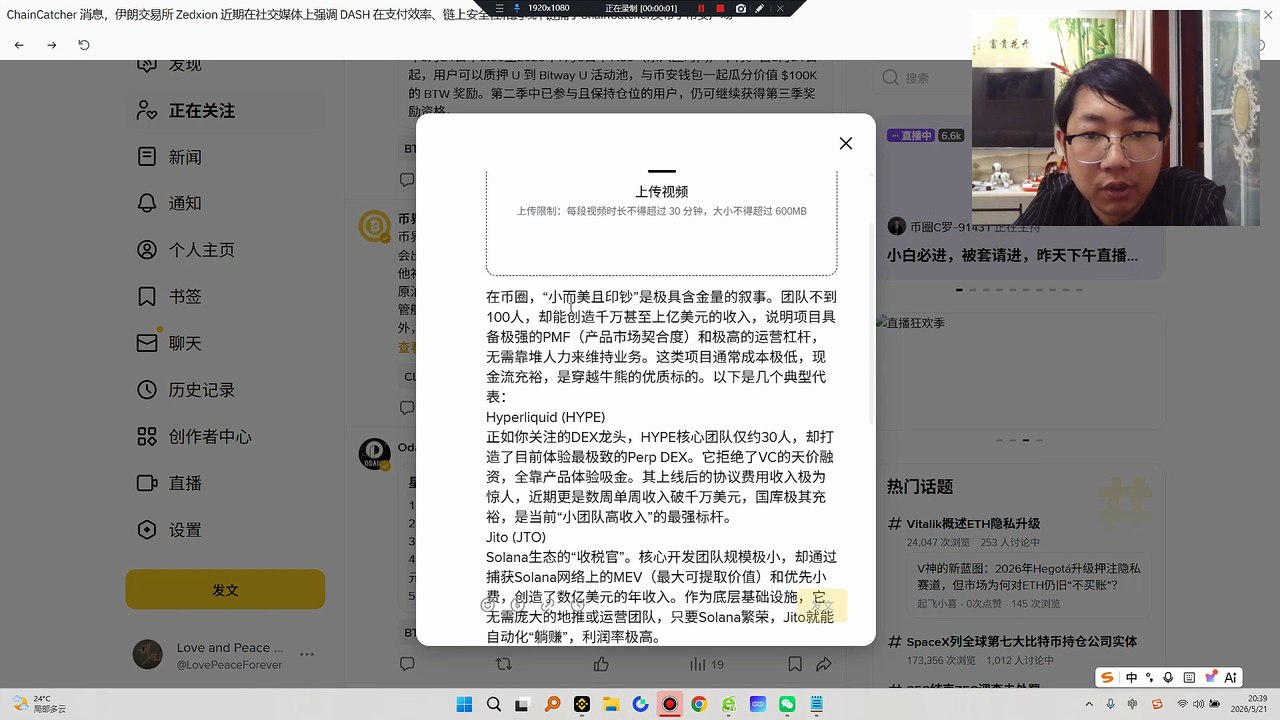The height and width of the screenshot is (720, 1280).
Task: Click the 上传视频 upload area
Action: click(x=661, y=222)
